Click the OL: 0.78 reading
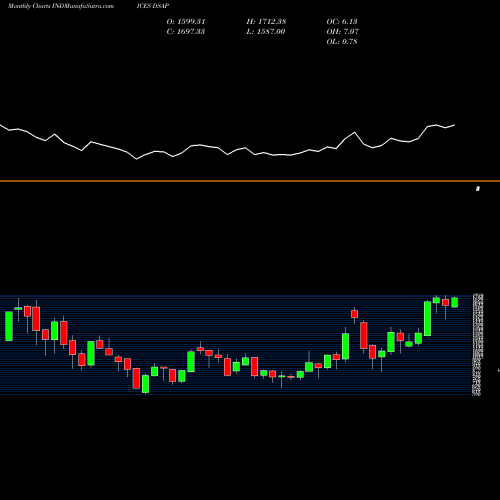 [342, 42]
